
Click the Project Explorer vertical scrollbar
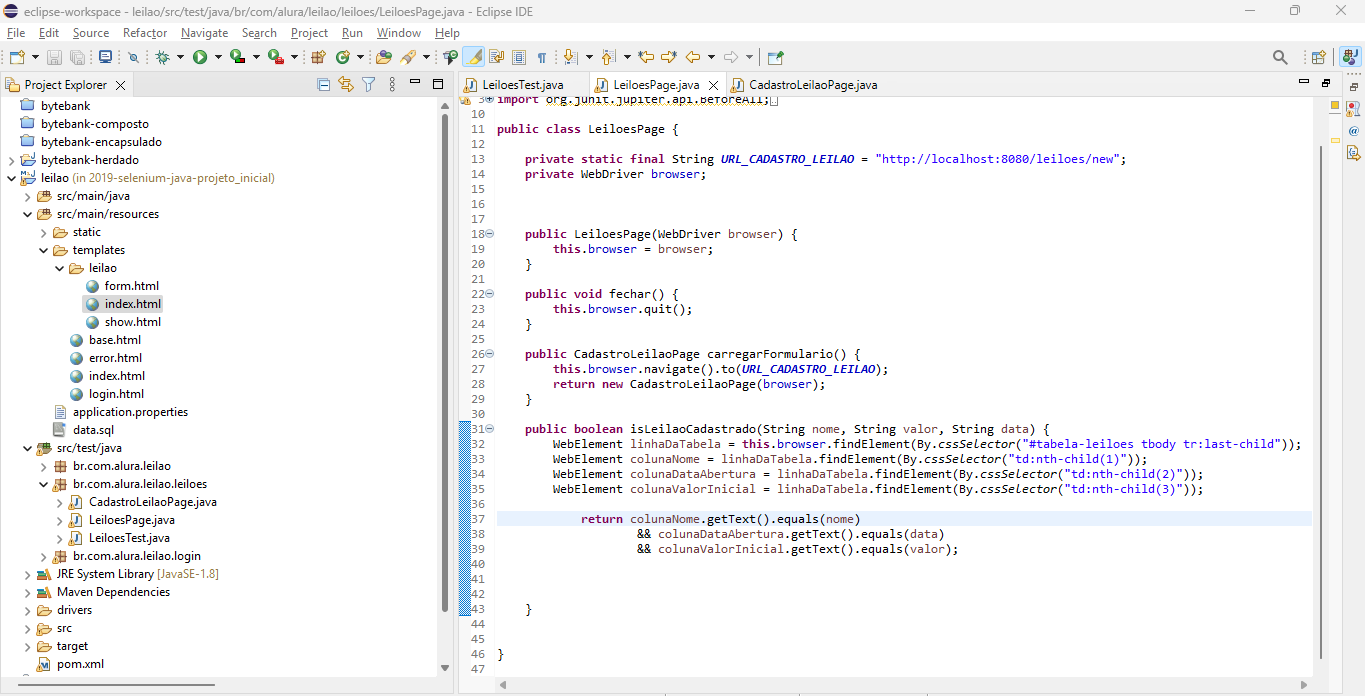coord(445,363)
